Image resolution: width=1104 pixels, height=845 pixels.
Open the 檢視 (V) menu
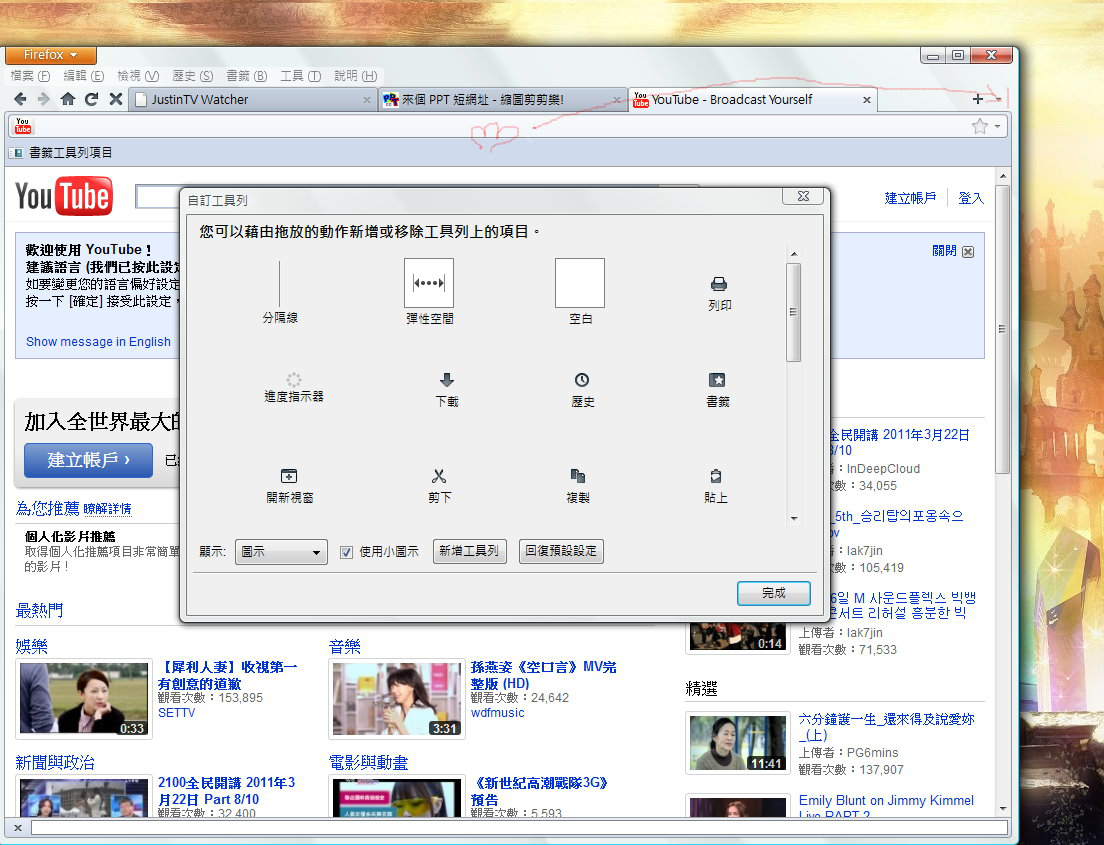tap(138, 75)
